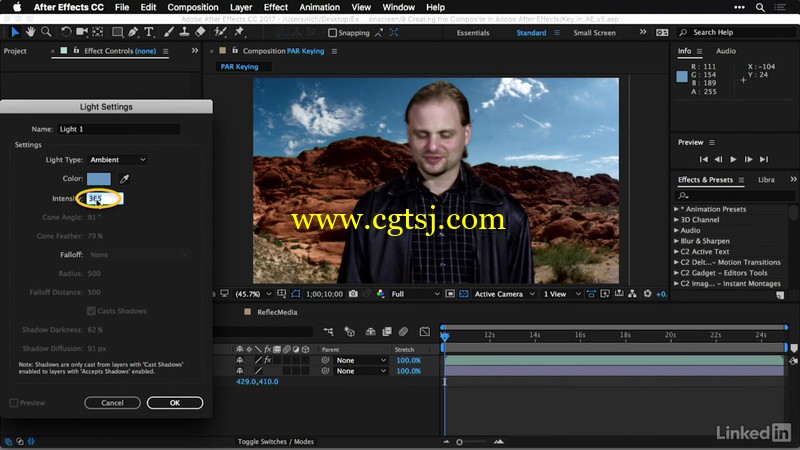Toggle the Snapping checkbox

(x=333, y=33)
